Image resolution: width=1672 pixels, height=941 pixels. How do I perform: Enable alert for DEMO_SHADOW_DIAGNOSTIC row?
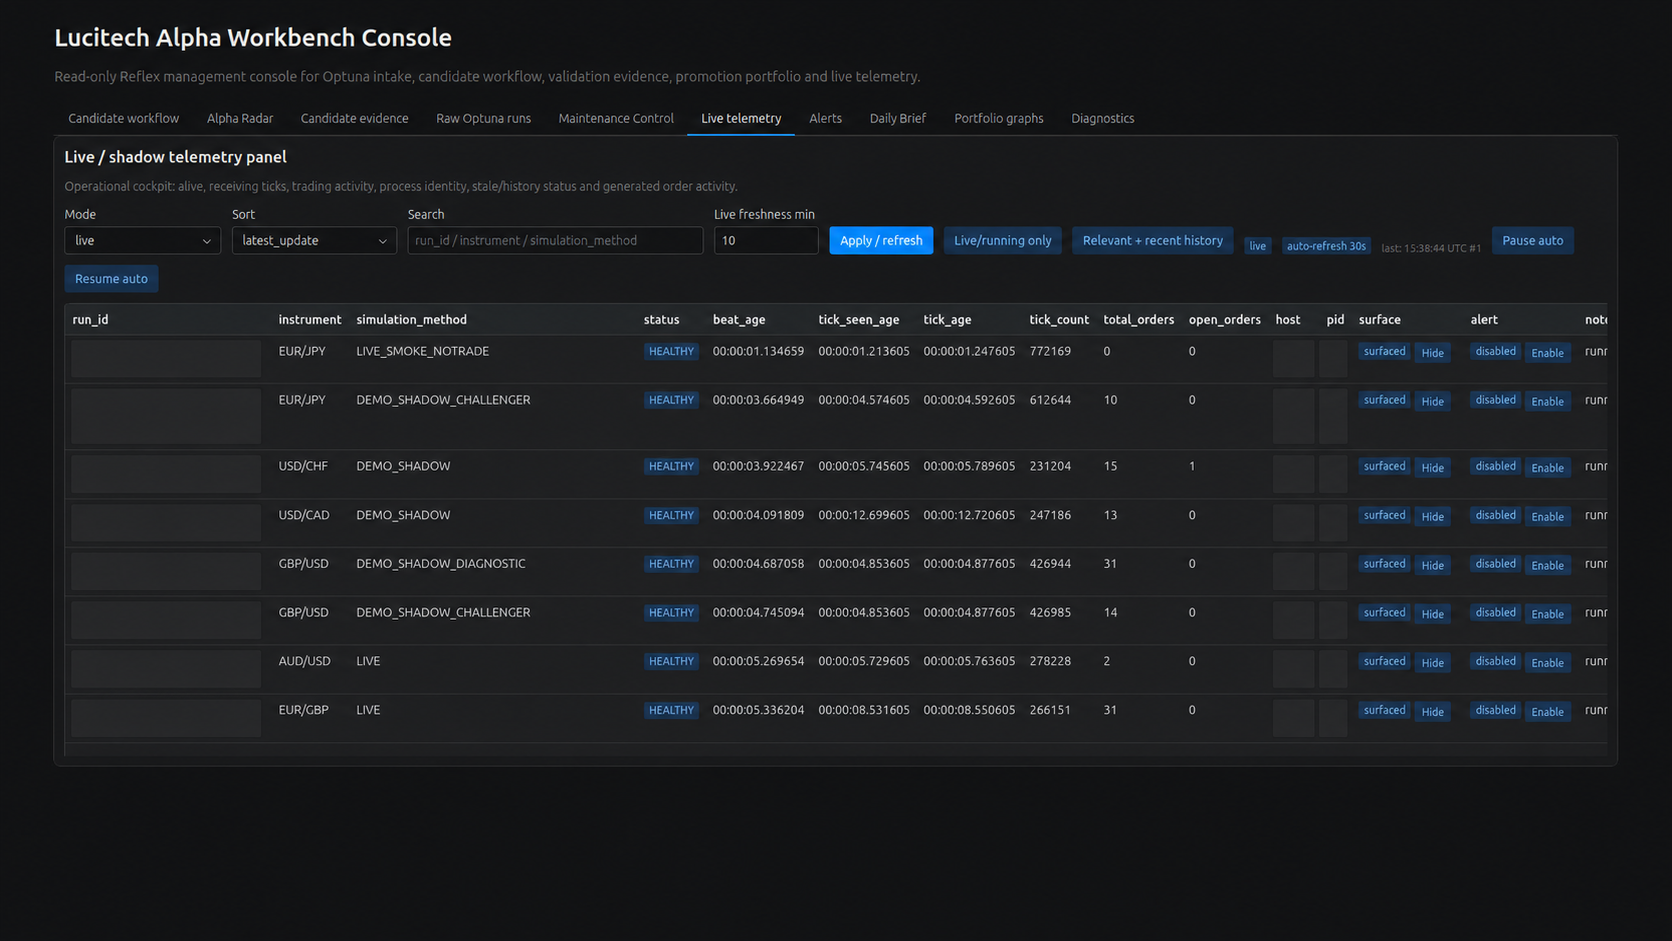pos(1547,566)
